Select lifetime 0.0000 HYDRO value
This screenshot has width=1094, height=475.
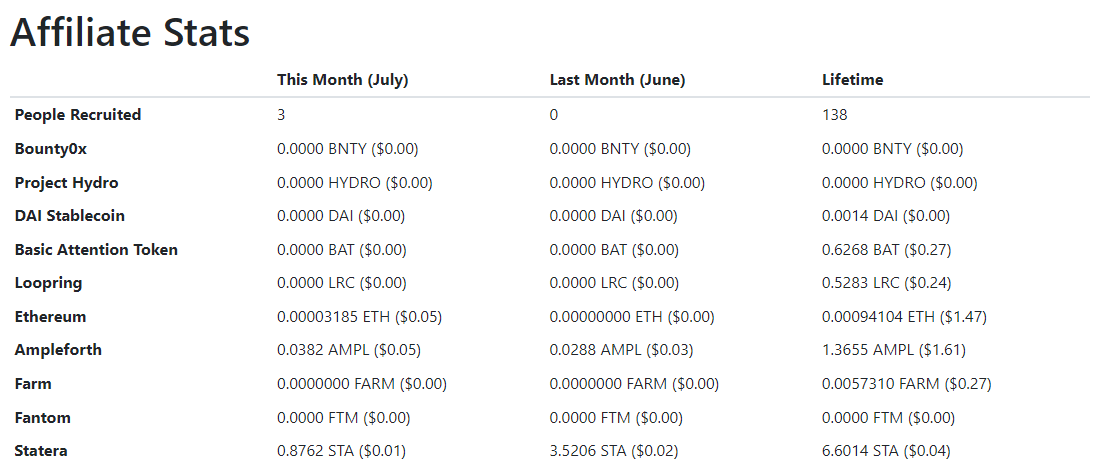(x=900, y=183)
